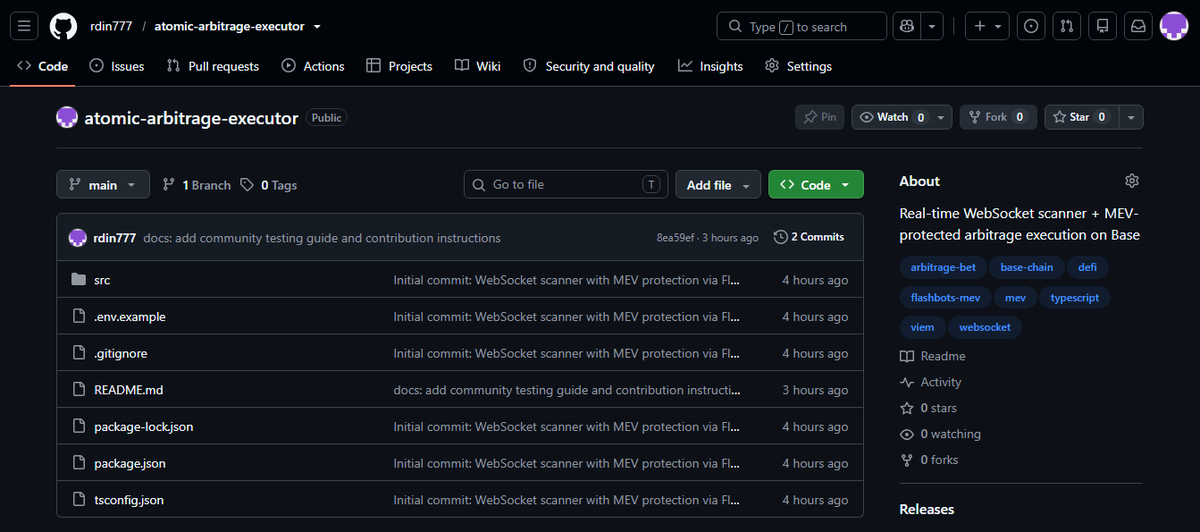Screen dimensions: 1200x532
Task: Open the .env.example file
Action: (130, 317)
